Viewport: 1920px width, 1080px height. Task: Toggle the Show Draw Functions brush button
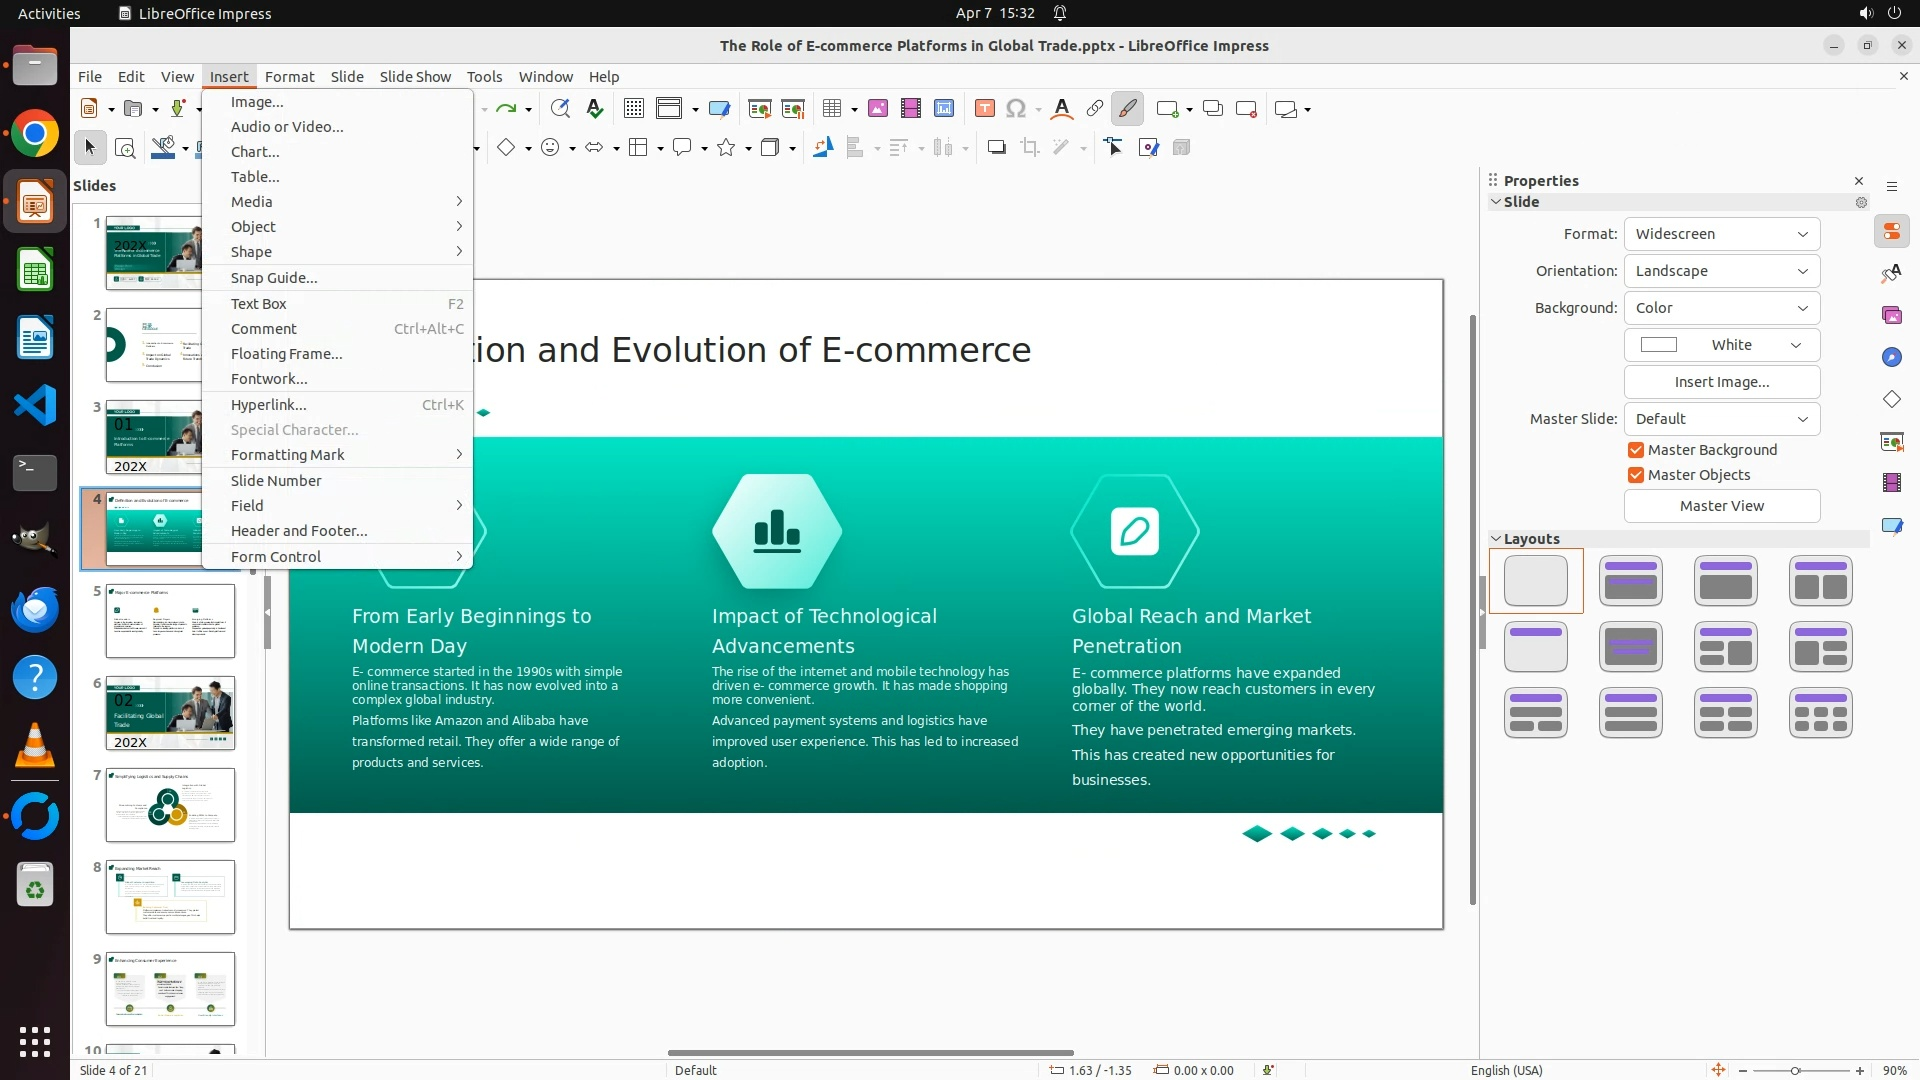coord(1127,109)
